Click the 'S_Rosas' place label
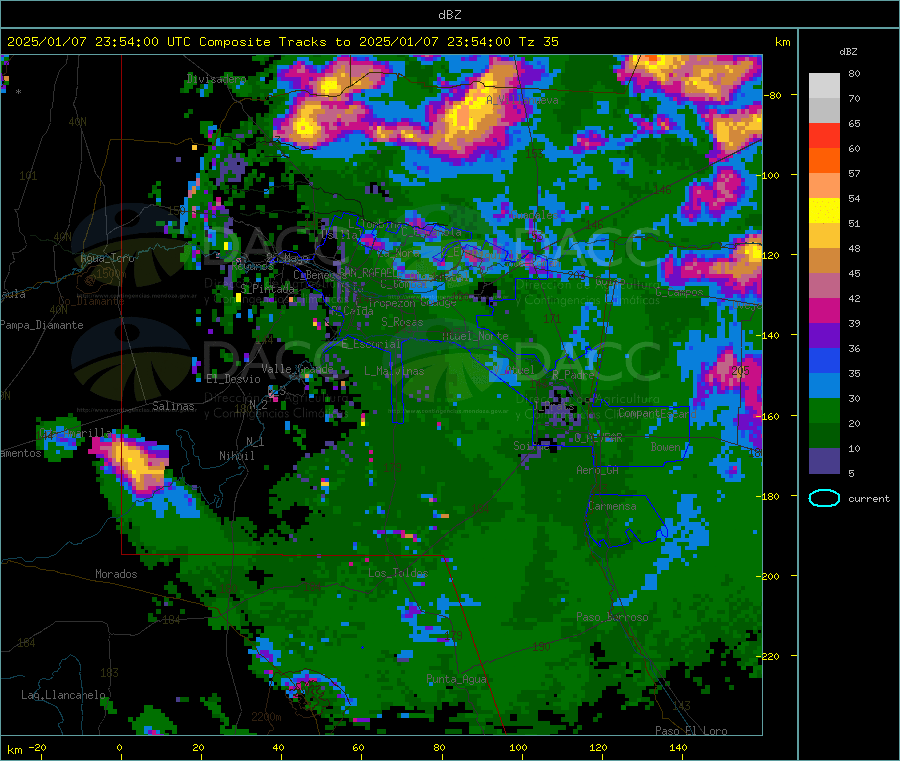Image resolution: width=900 pixels, height=761 pixels. point(402,322)
